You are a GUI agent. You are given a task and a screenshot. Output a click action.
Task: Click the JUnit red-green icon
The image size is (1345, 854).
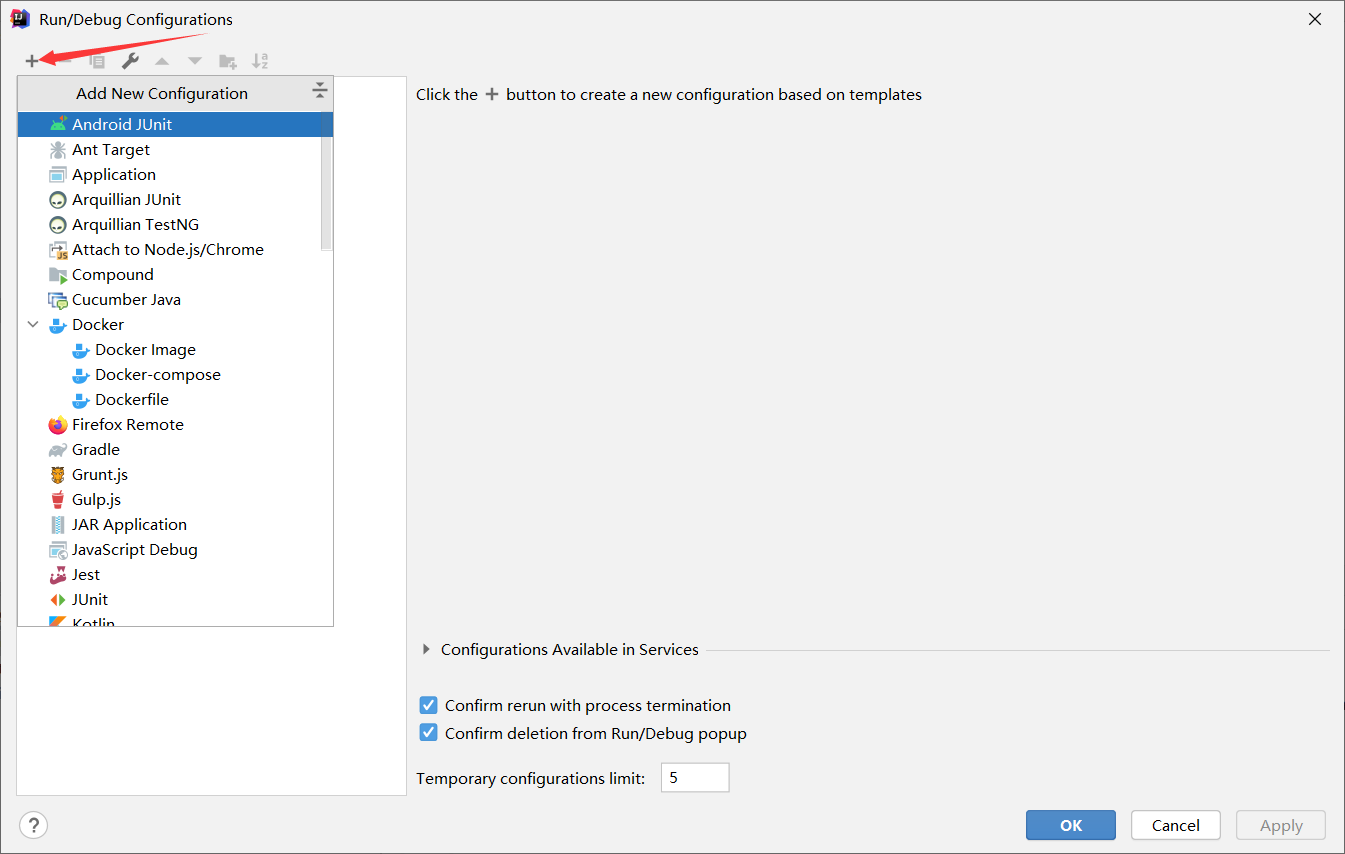(x=58, y=599)
